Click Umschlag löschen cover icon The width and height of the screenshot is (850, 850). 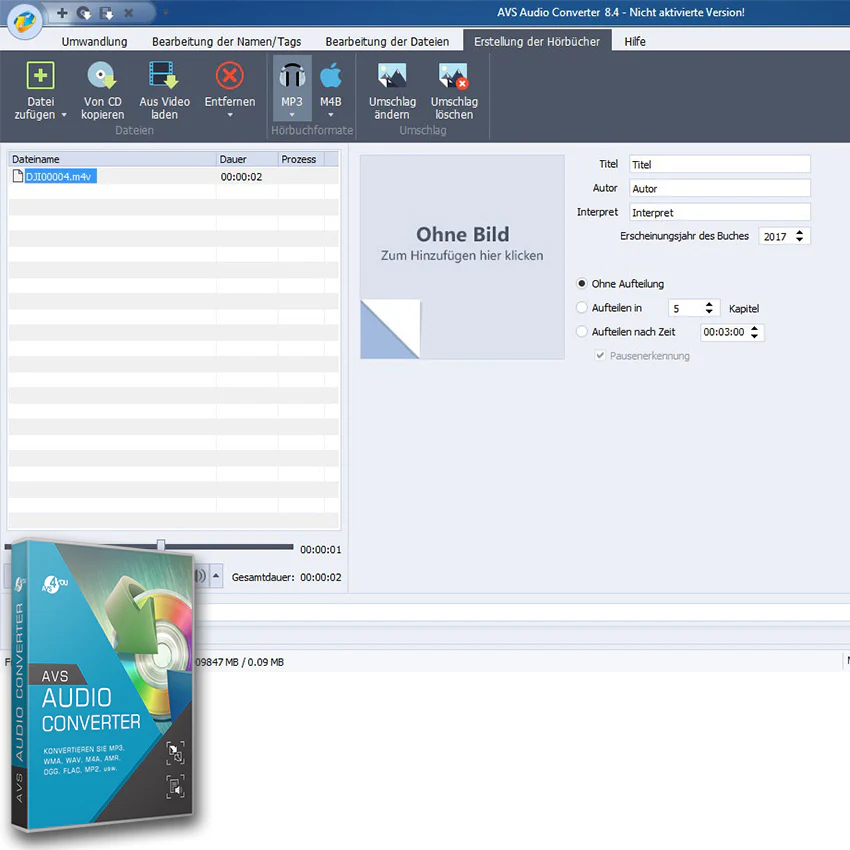point(454,75)
